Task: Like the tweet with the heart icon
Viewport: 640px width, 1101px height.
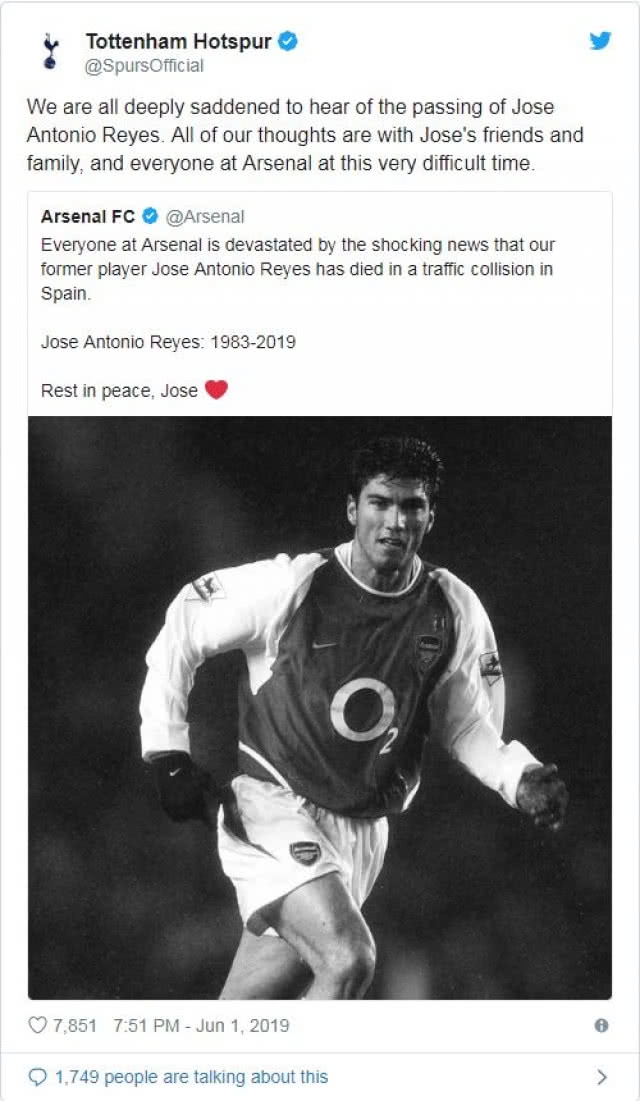Action: 38,1025
